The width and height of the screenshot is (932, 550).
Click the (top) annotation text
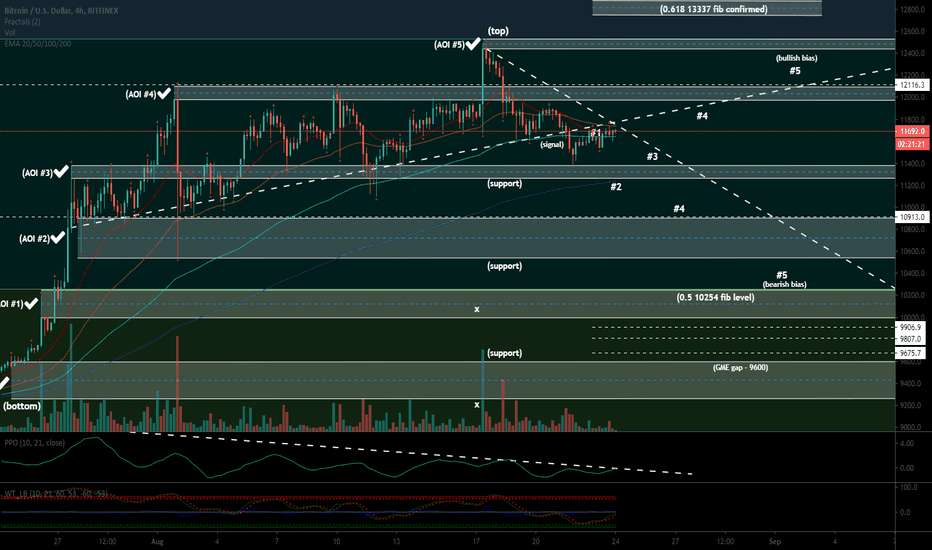click(498, 31)
